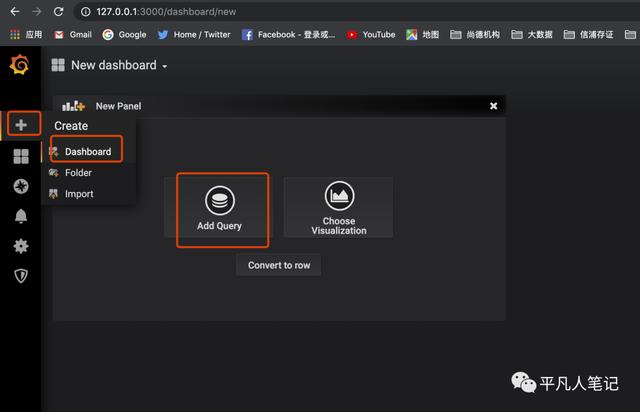View site information icon in address bar

tap(86, 12)
